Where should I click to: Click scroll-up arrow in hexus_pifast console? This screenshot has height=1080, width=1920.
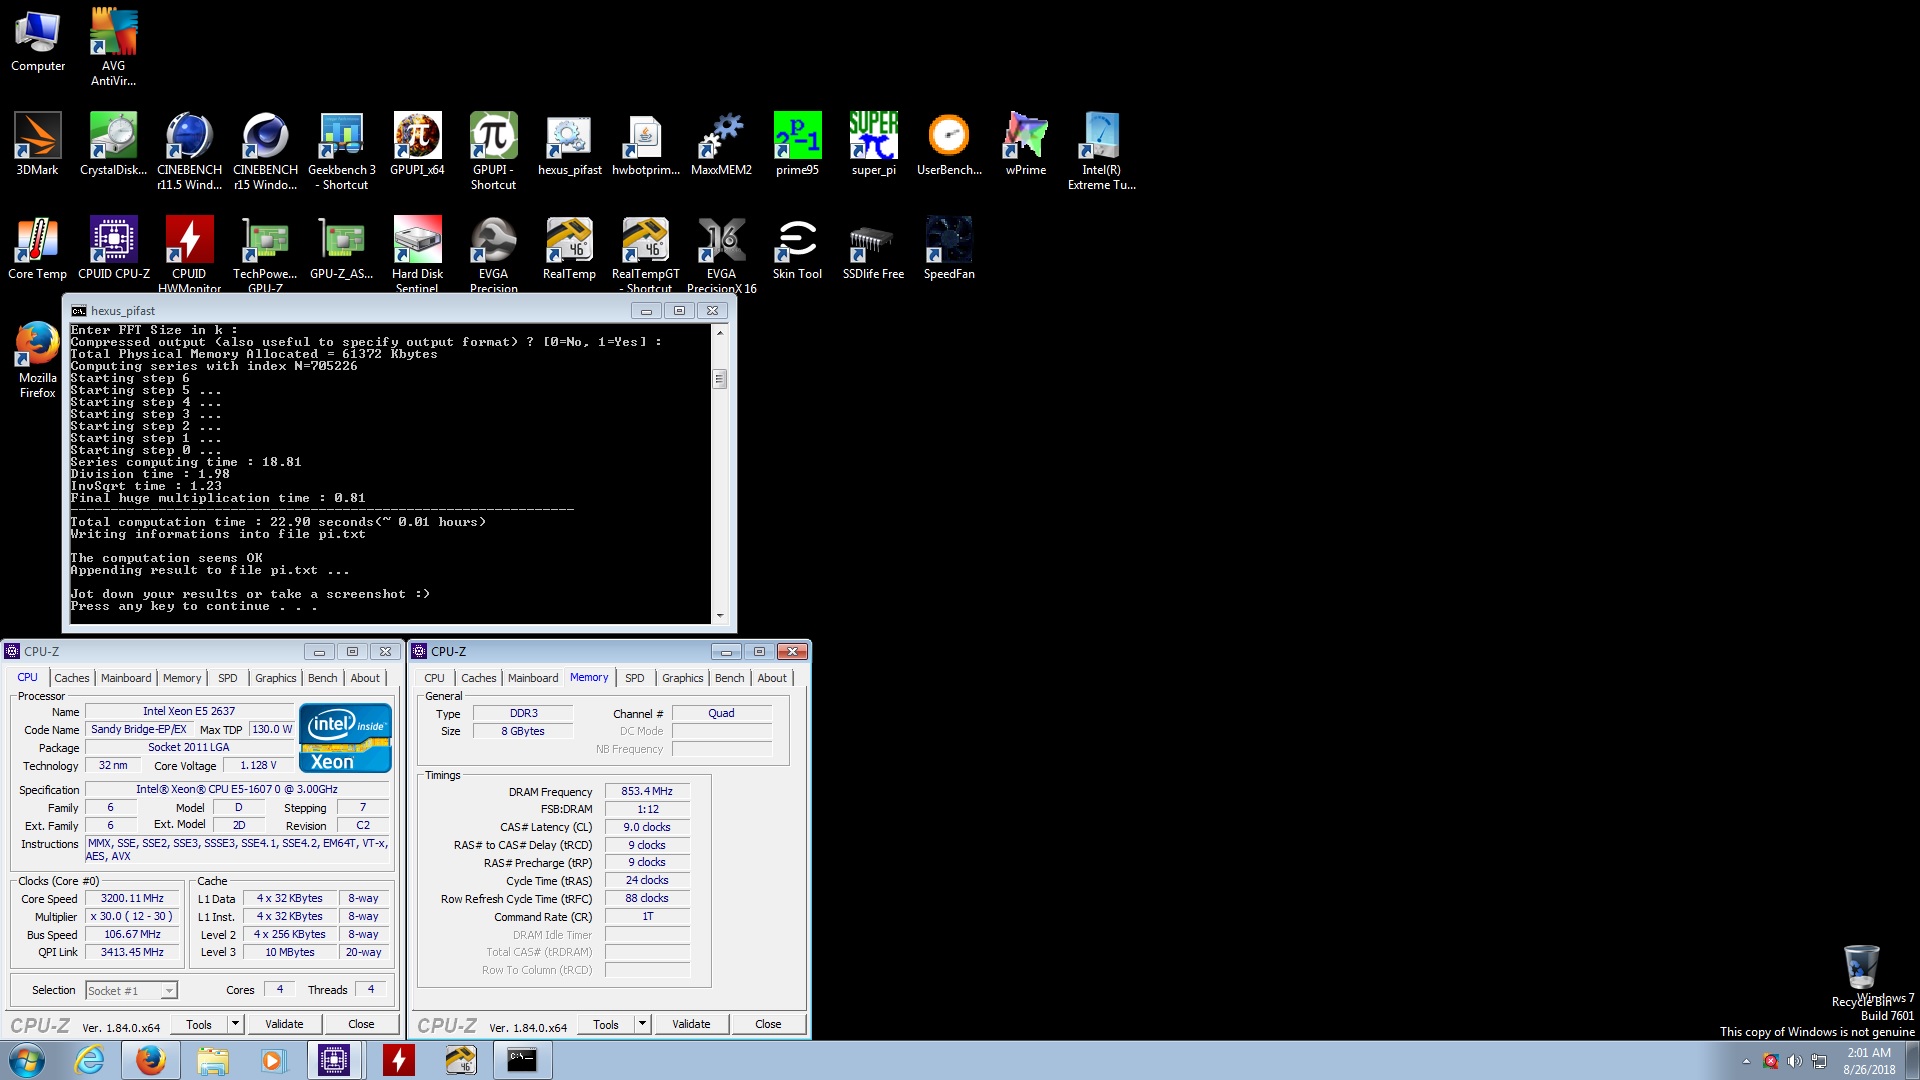point(719,332)
